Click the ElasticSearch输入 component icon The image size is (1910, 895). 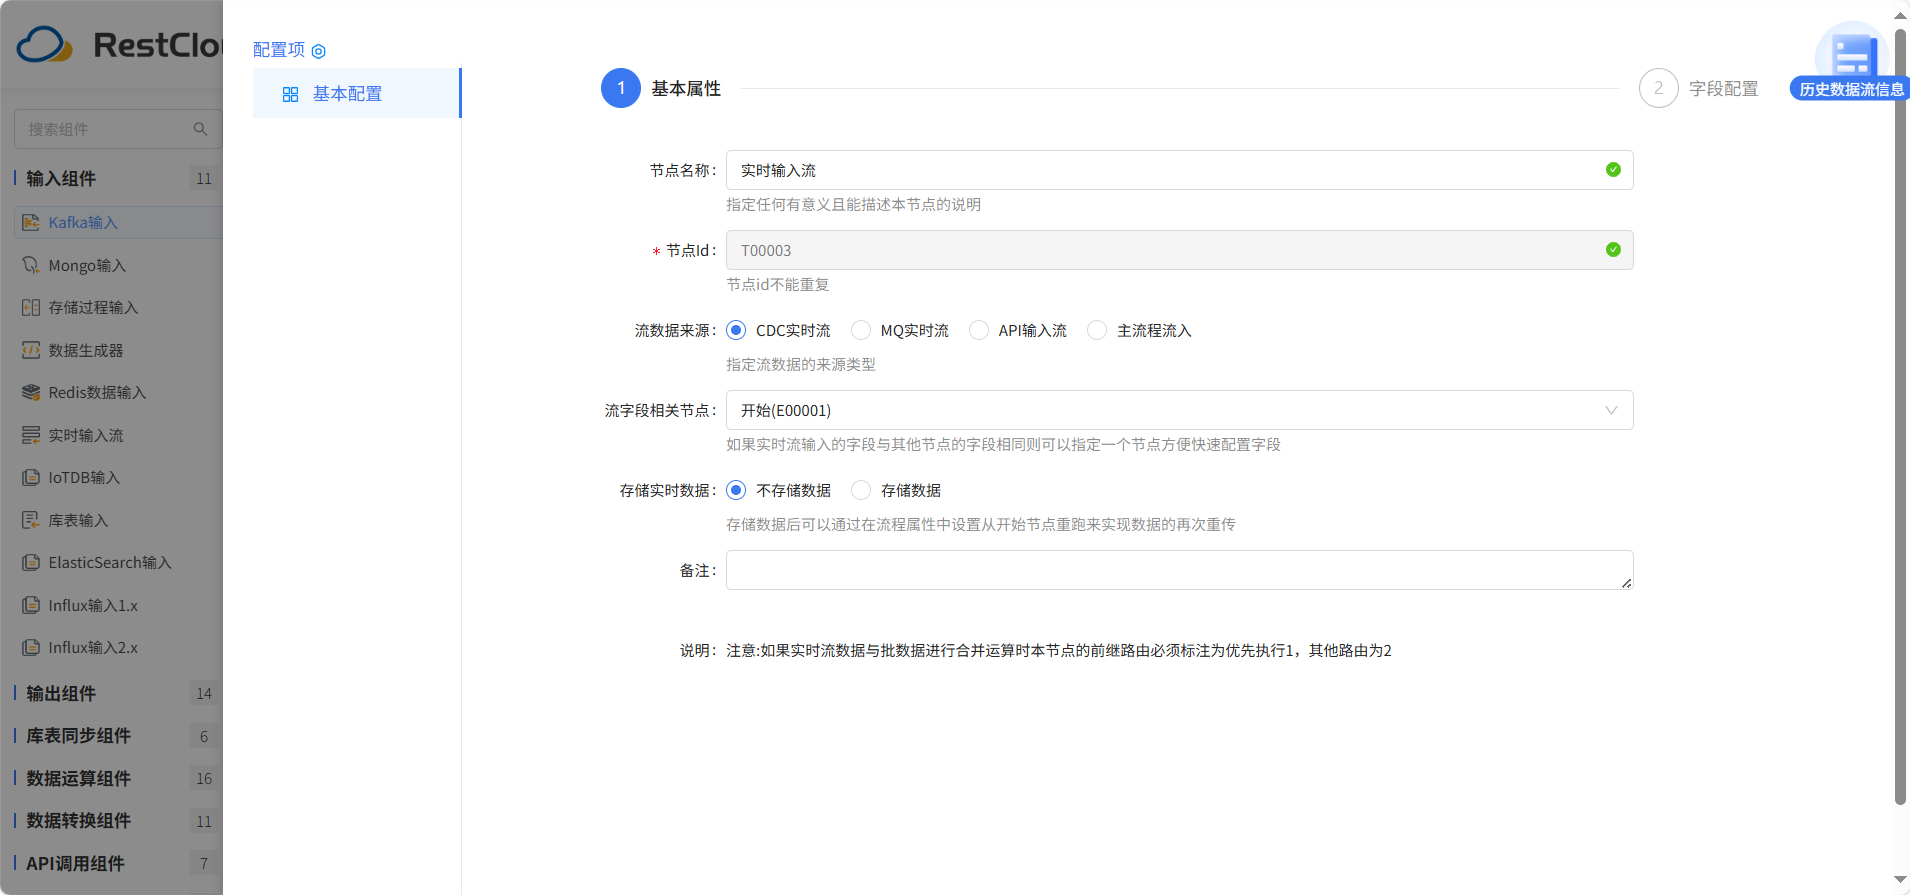tap(31, 562)
